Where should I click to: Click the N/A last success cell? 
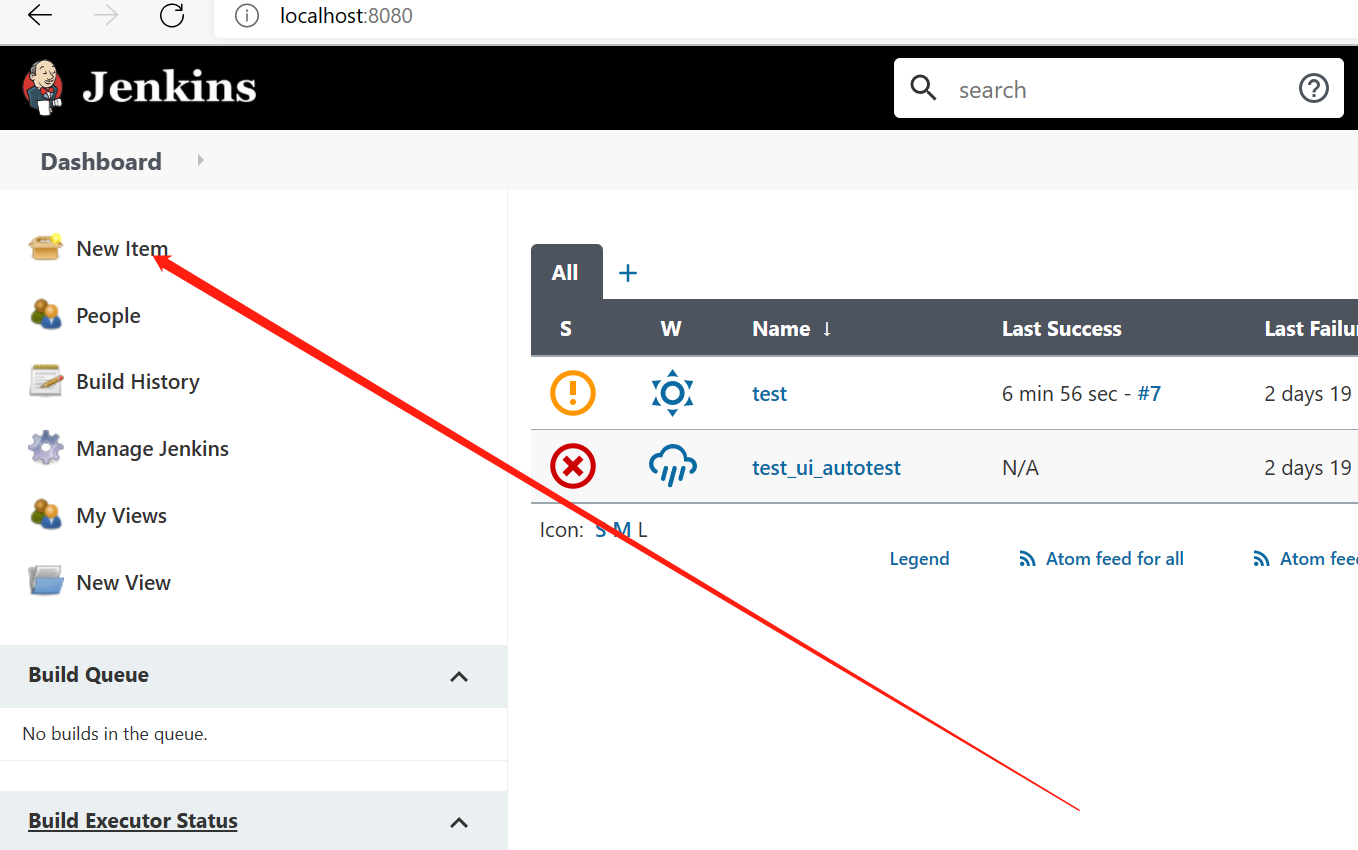tap(1020, 468)
